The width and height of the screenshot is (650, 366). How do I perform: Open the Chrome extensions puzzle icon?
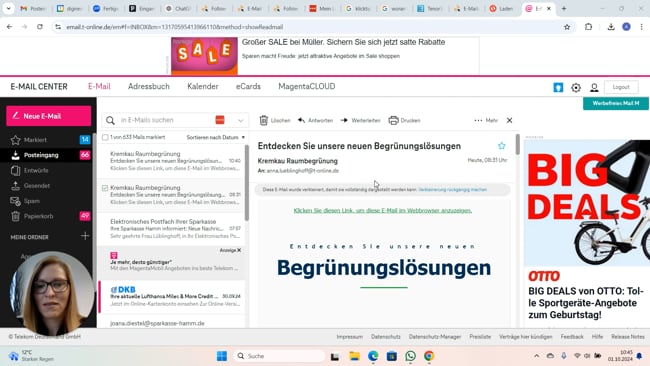(589, 27)
